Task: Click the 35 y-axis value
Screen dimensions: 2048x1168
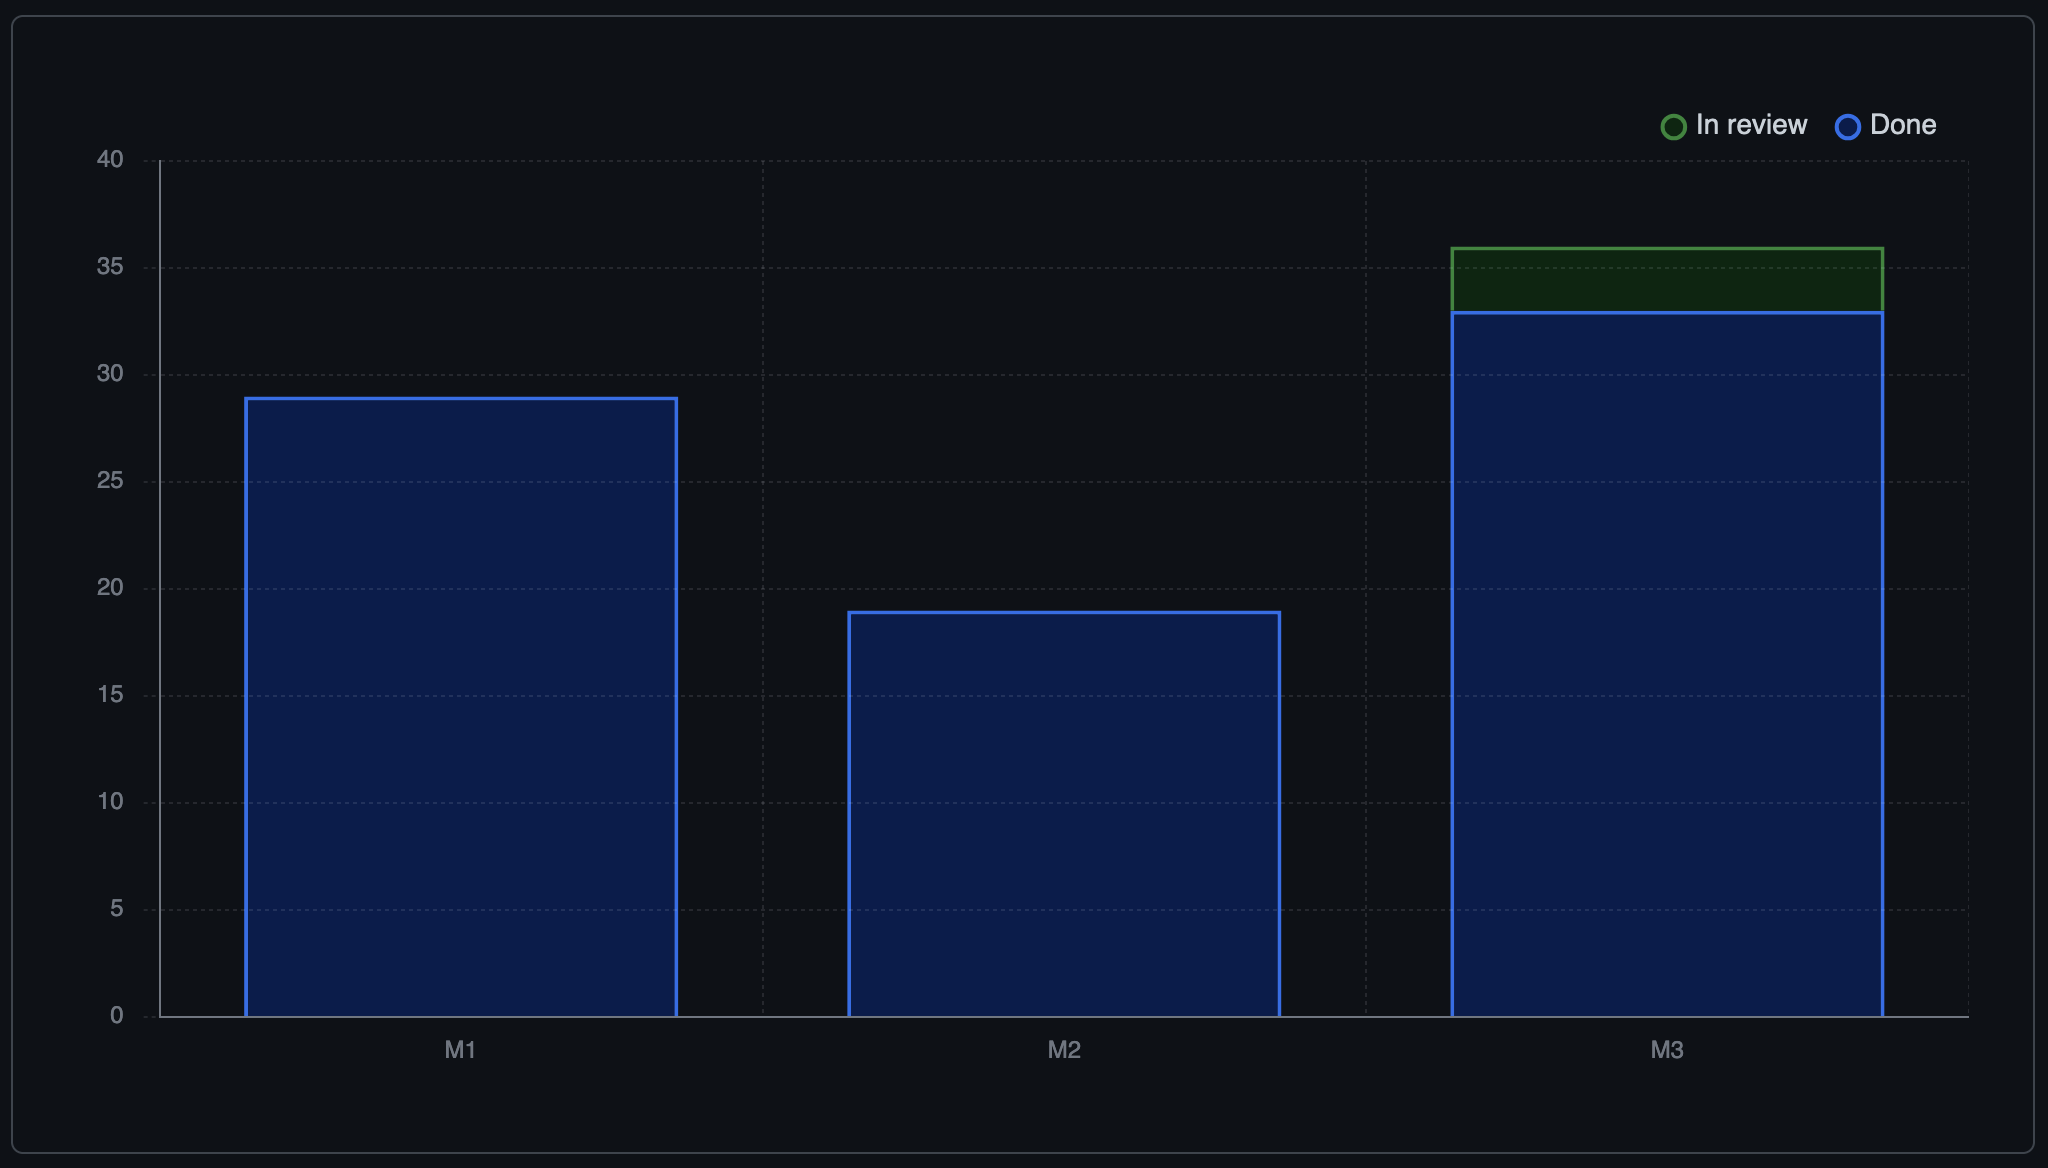Action: coord(110,266)
